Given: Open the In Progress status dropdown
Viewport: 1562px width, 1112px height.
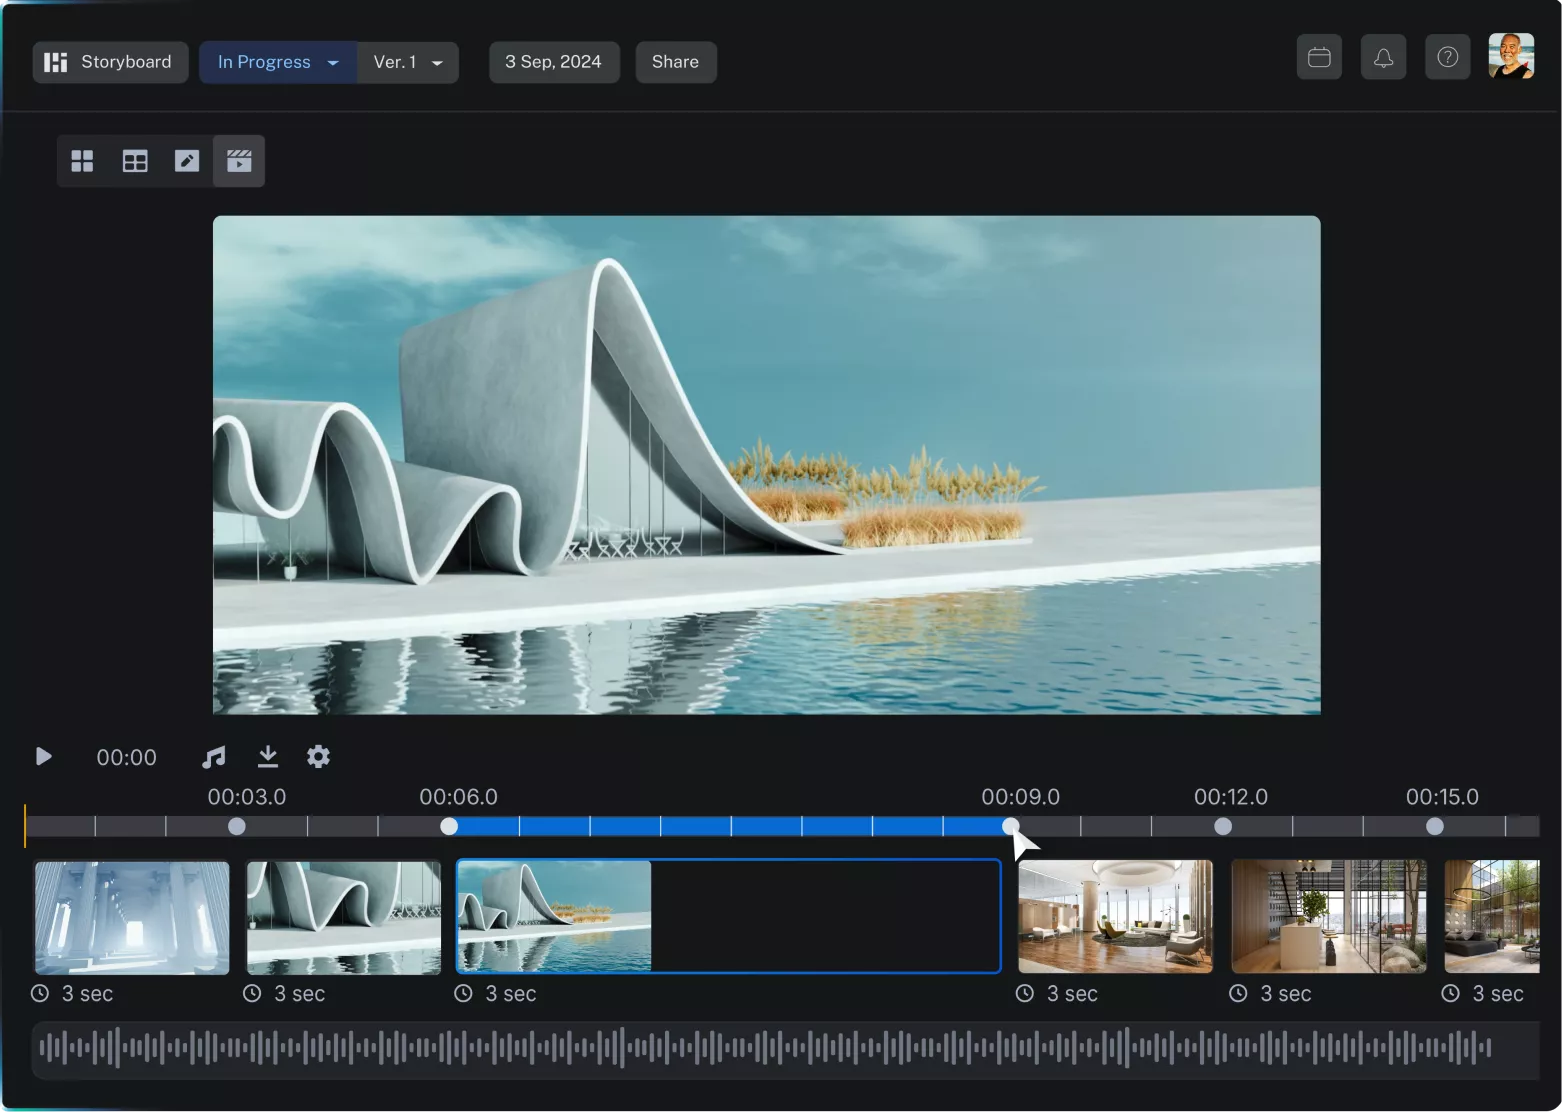Looking at the screenshot, I should pos(277,61).
